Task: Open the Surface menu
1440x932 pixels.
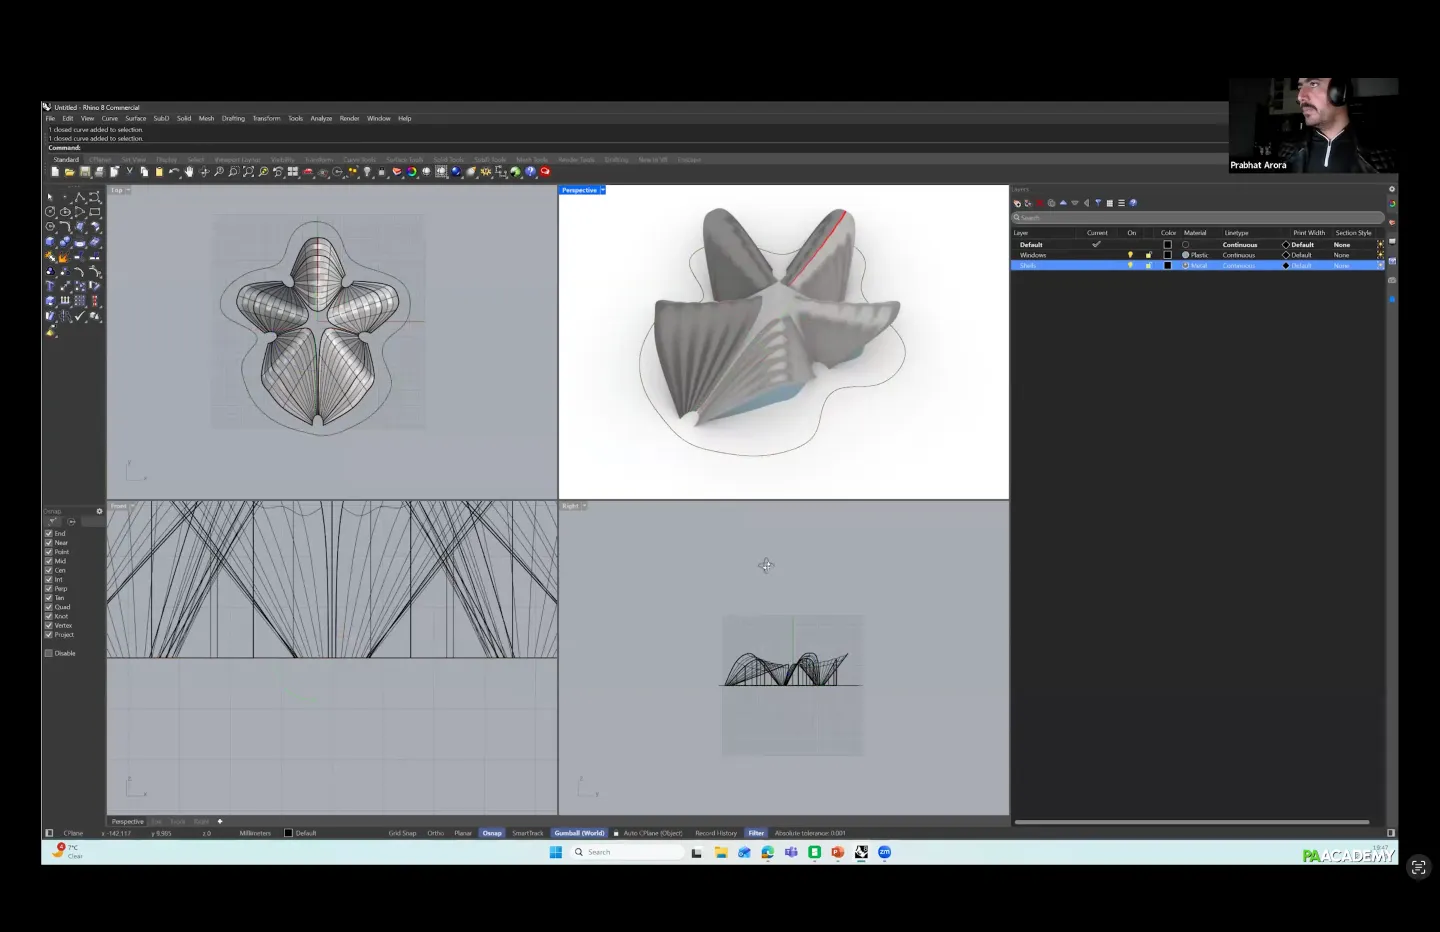Action: (x=135, y=118)
